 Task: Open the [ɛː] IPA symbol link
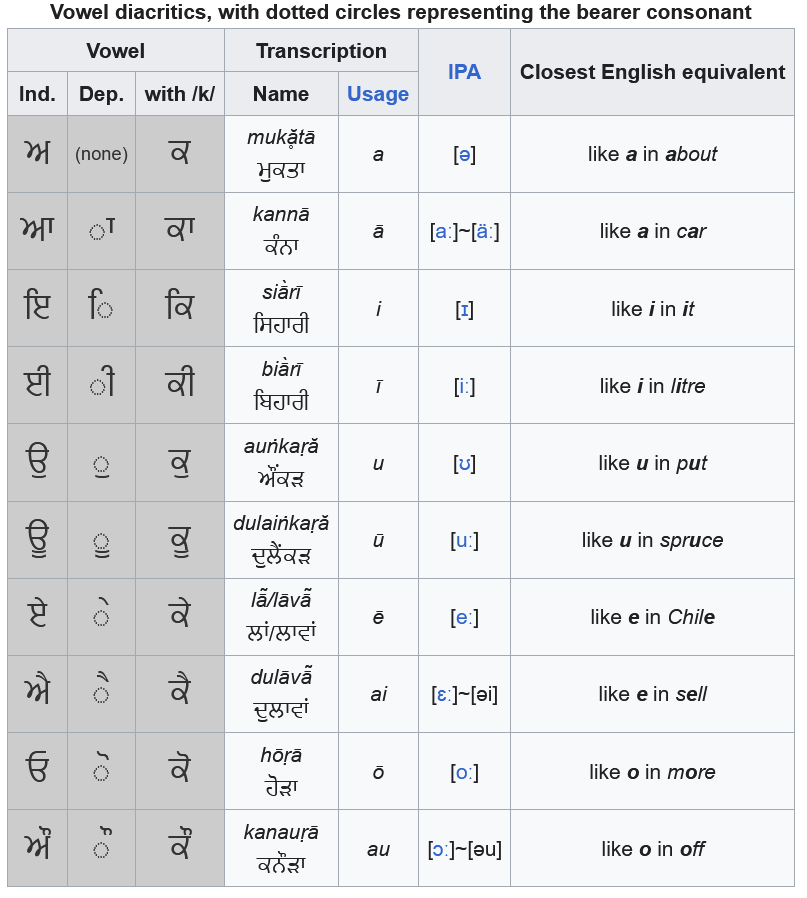pos(445,694)
